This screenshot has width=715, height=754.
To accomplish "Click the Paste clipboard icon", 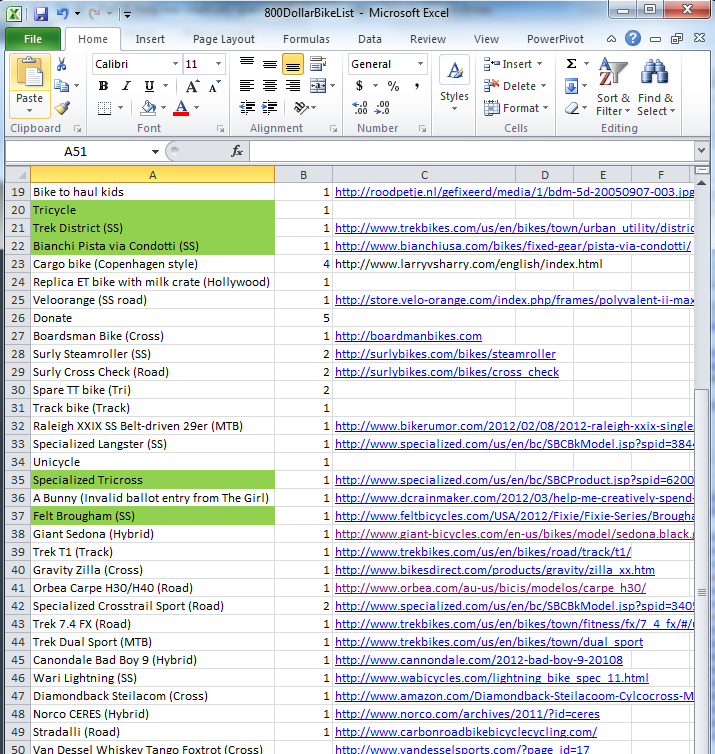I will [x=29, y=74].
